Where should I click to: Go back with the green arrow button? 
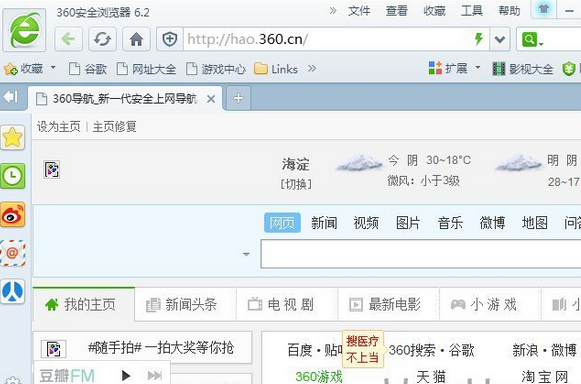pos(69,39)
